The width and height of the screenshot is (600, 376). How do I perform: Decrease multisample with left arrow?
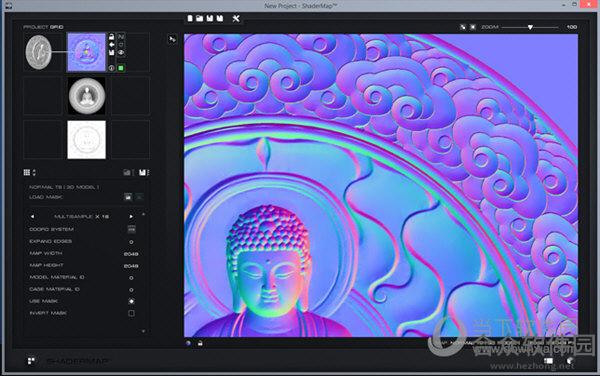click(x=32, y=216)
